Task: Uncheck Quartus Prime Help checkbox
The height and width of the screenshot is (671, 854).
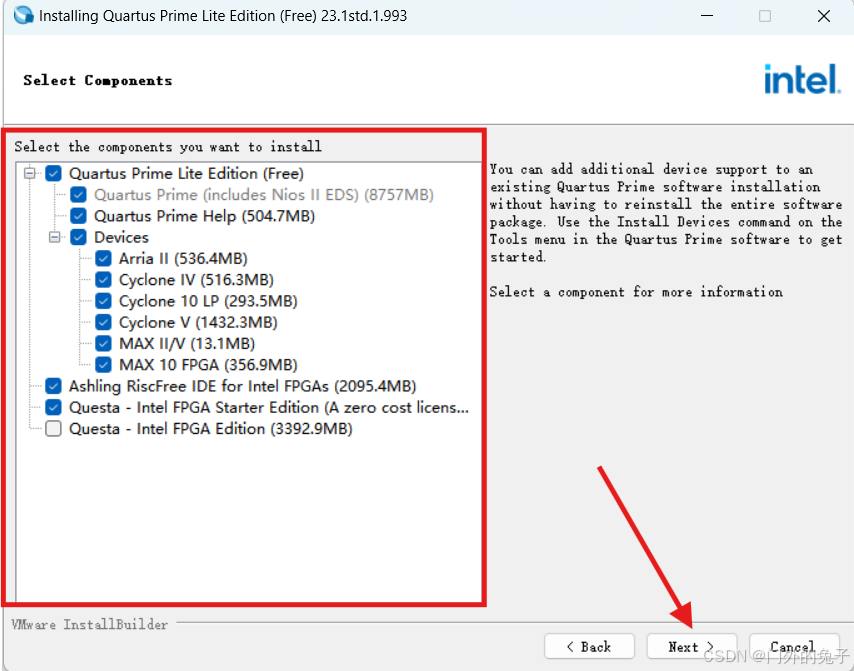Action: (x=78, y=216)
